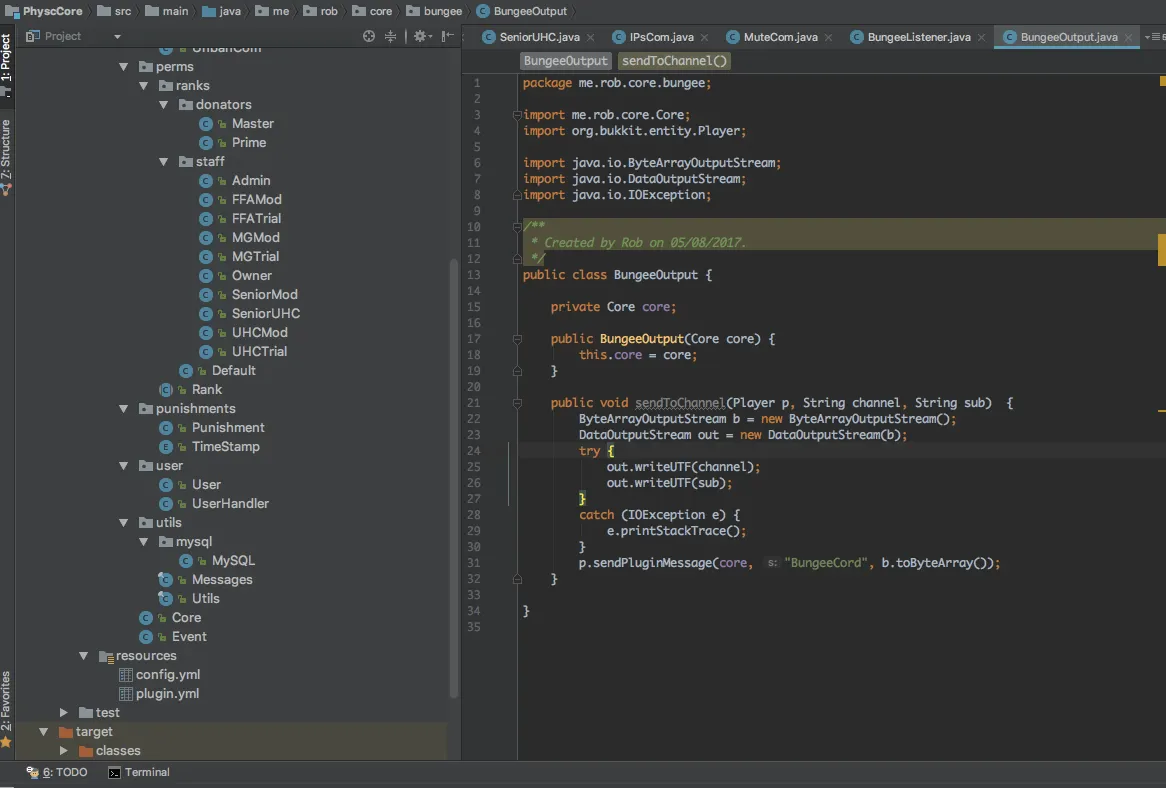Click the bungee breadcrumb in navigation bar
The width and height of the screenshot is (1166, 788).
pos(440,11)
